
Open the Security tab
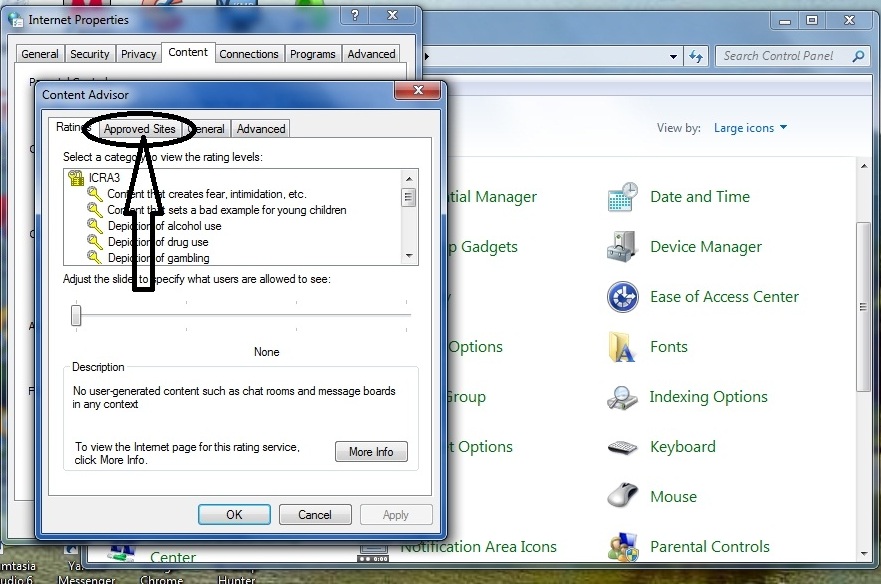[x=89, y=54]
